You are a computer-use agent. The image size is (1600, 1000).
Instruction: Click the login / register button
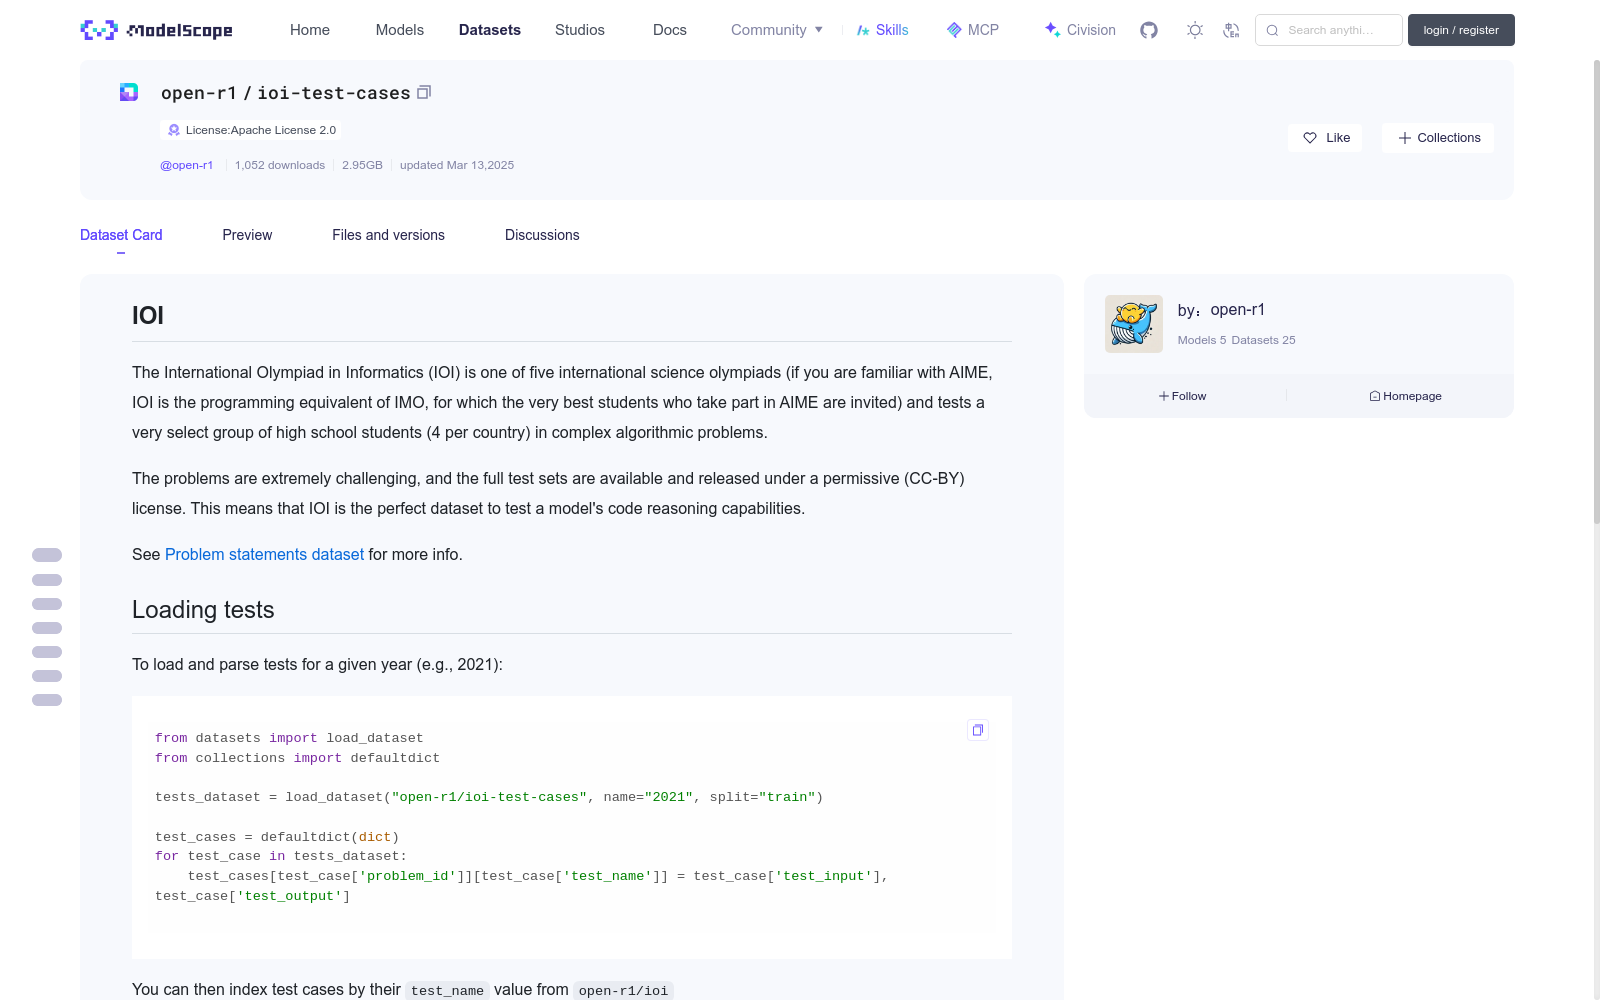(1461, 30)
